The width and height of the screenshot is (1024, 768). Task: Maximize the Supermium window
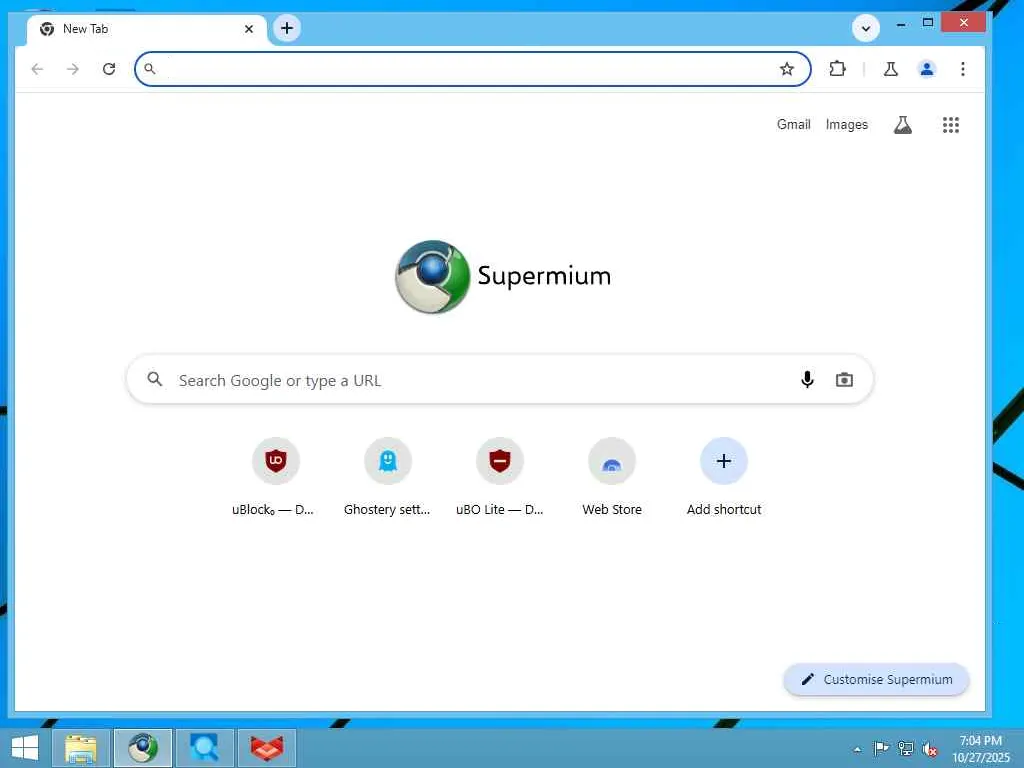[x=927, y=23]
